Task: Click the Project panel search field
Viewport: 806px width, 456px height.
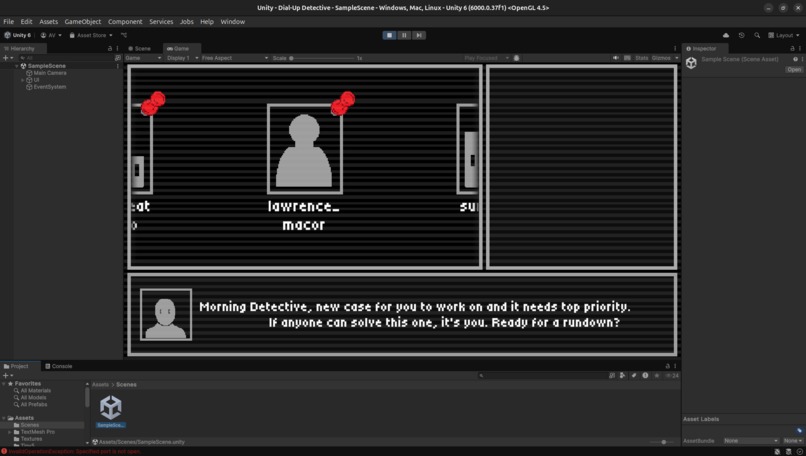Action: (x=541, y=375)
